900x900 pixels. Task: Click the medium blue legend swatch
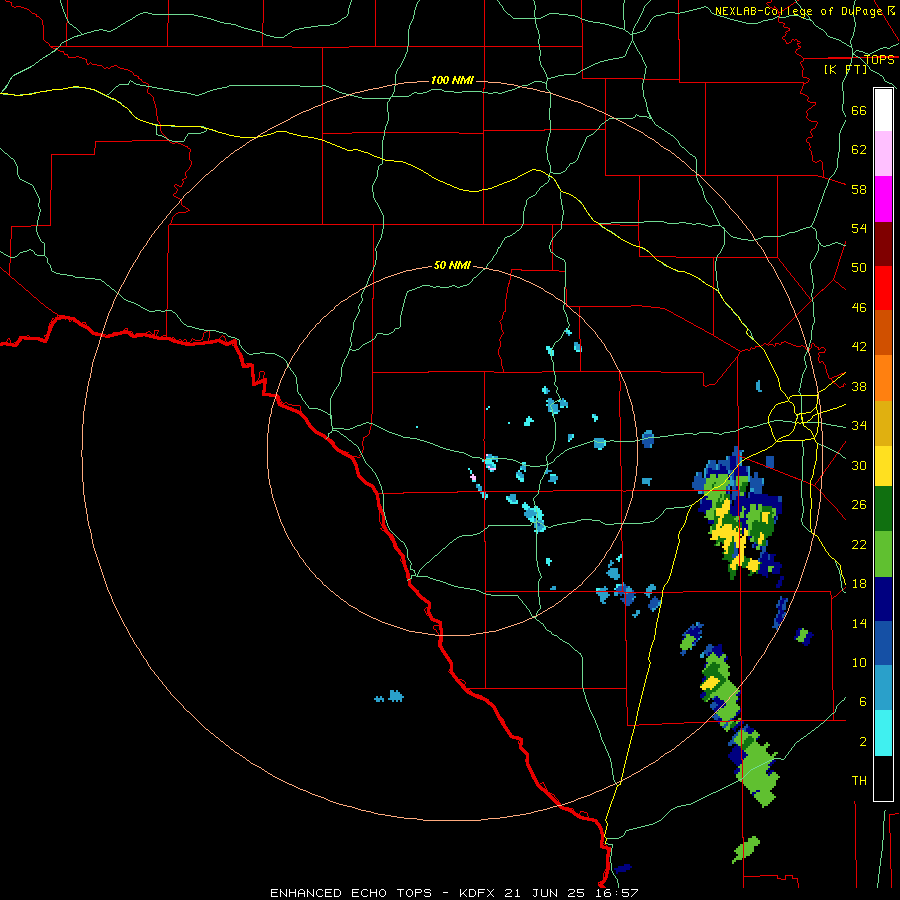click(883, 643)
